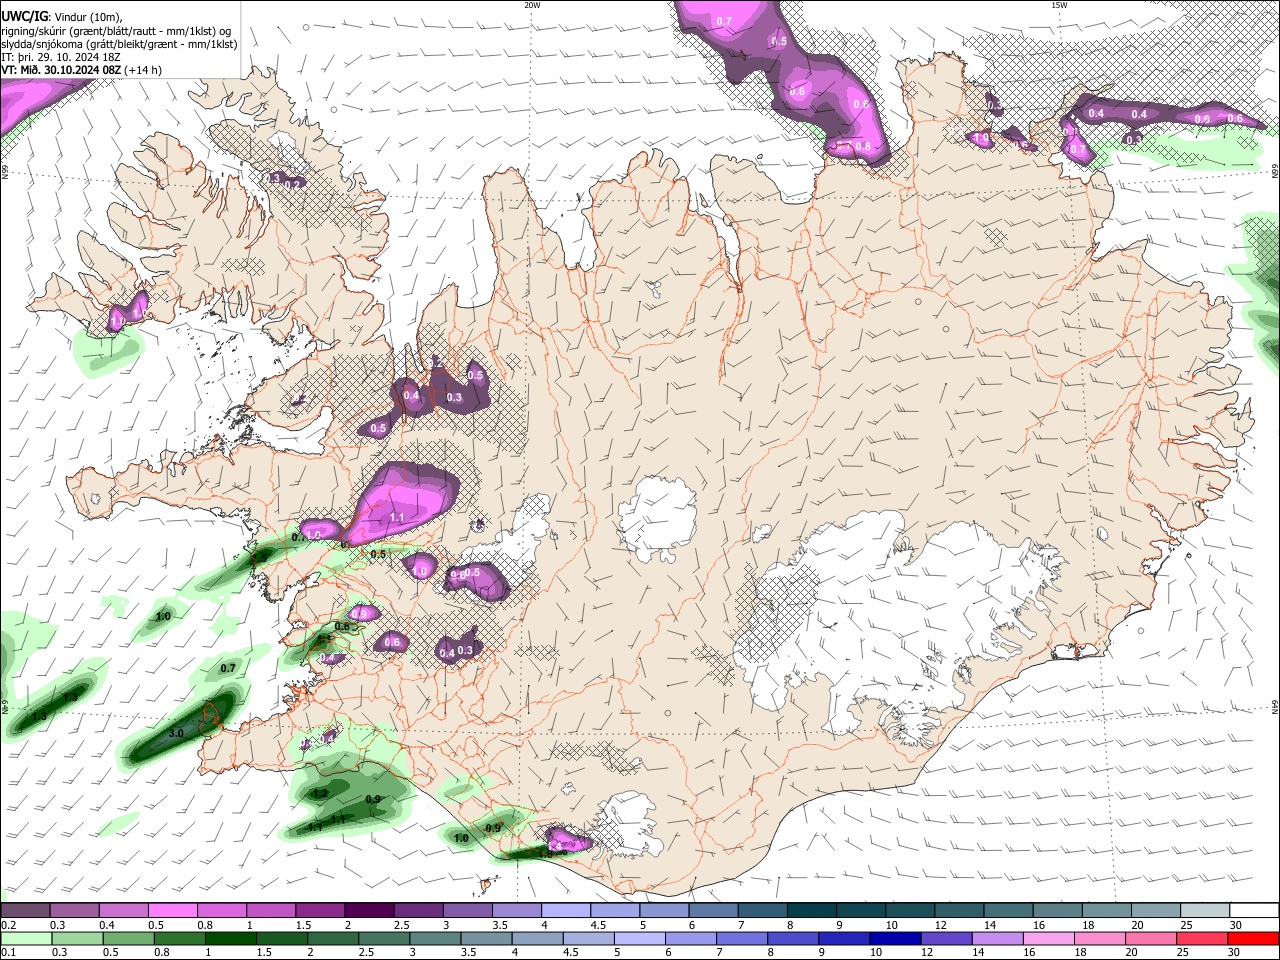Click the '0.2' label on the upper snow scale
The height and width of the screenshot is (960, 1280).
click(x=8, y=925)
